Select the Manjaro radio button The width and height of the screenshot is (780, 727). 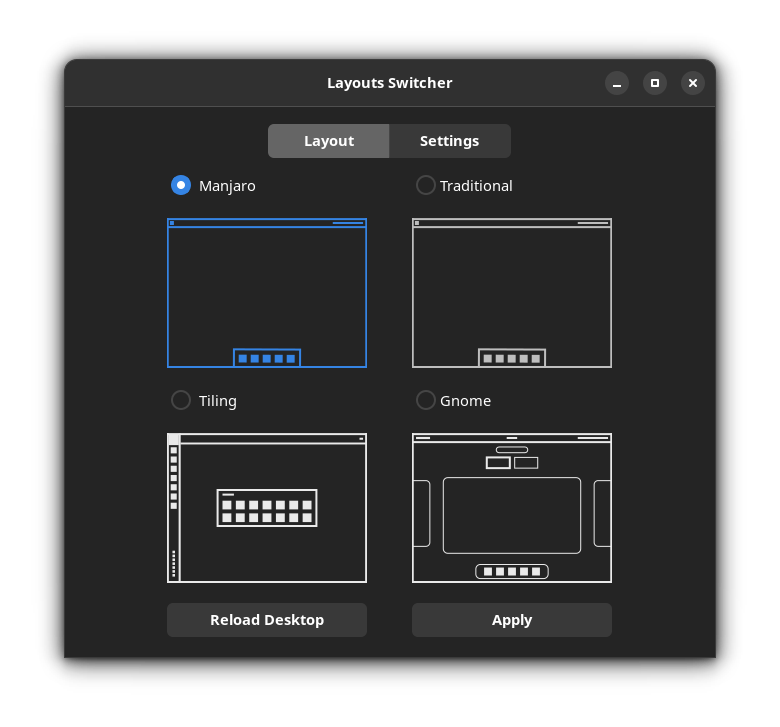point(181,185)
